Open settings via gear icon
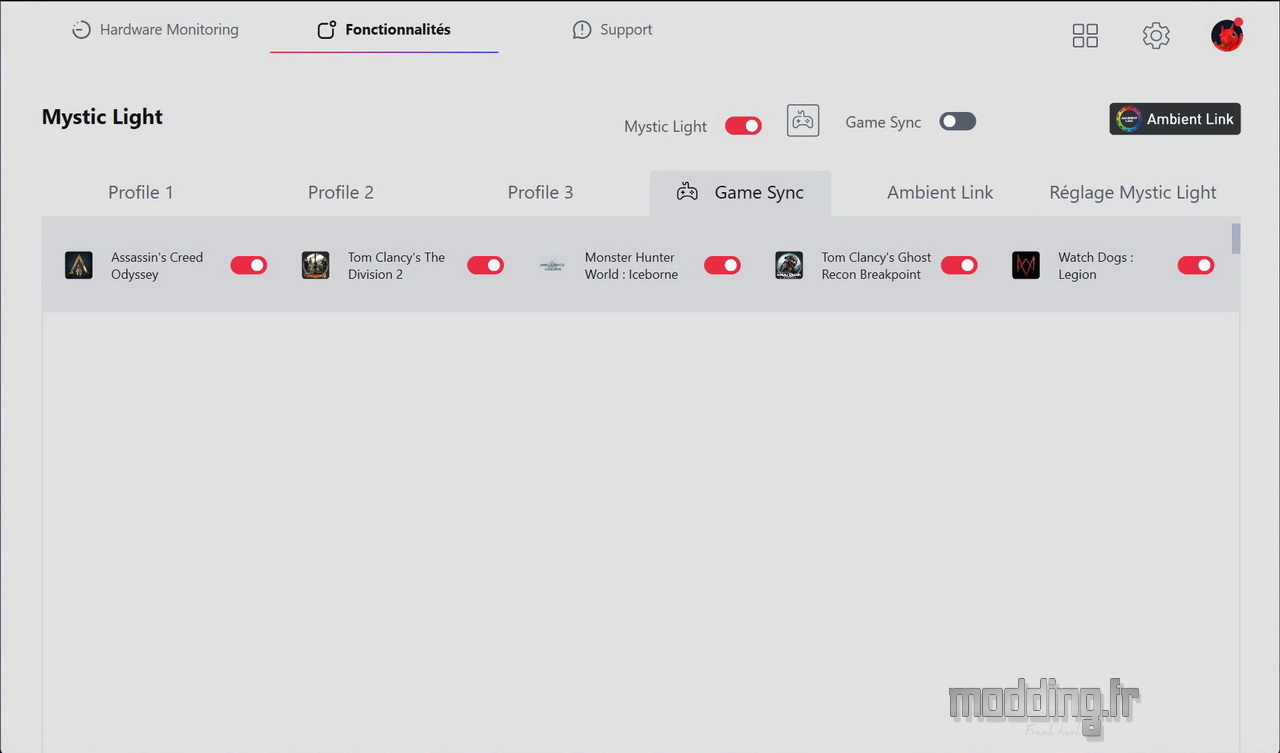This screenshot has width=1280, height=753. pos(1156,36)
